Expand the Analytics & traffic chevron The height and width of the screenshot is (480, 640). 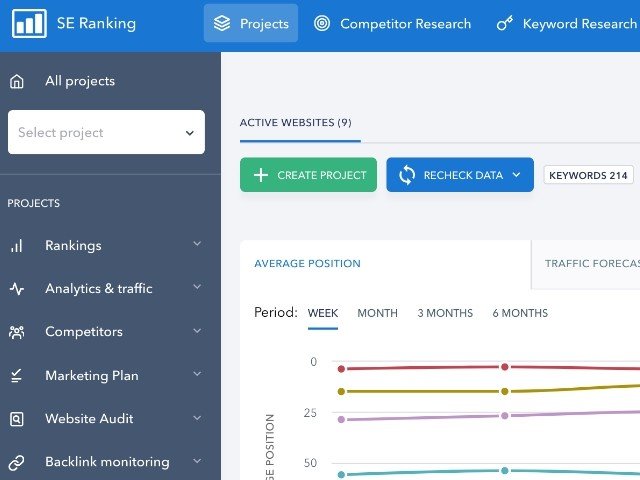click(197, 287)
